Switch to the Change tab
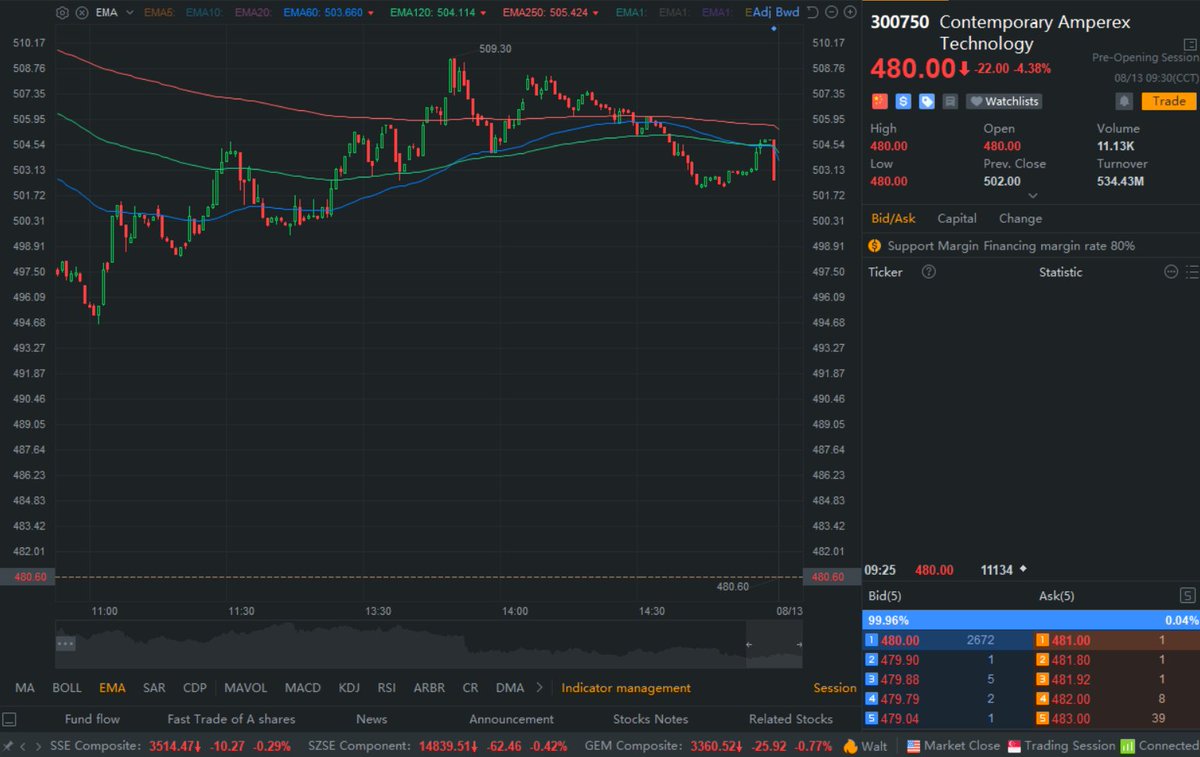 point(1020,218)
